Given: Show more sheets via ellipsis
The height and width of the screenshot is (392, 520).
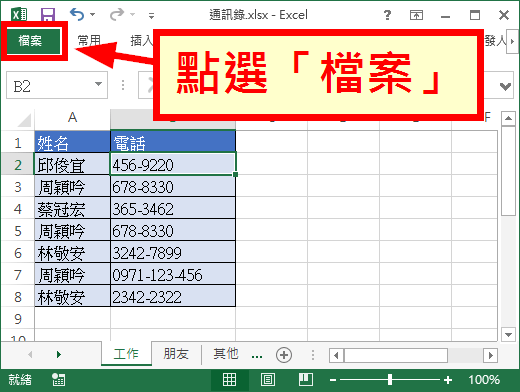Looking at the screenshot, I should tap(257, 356).
